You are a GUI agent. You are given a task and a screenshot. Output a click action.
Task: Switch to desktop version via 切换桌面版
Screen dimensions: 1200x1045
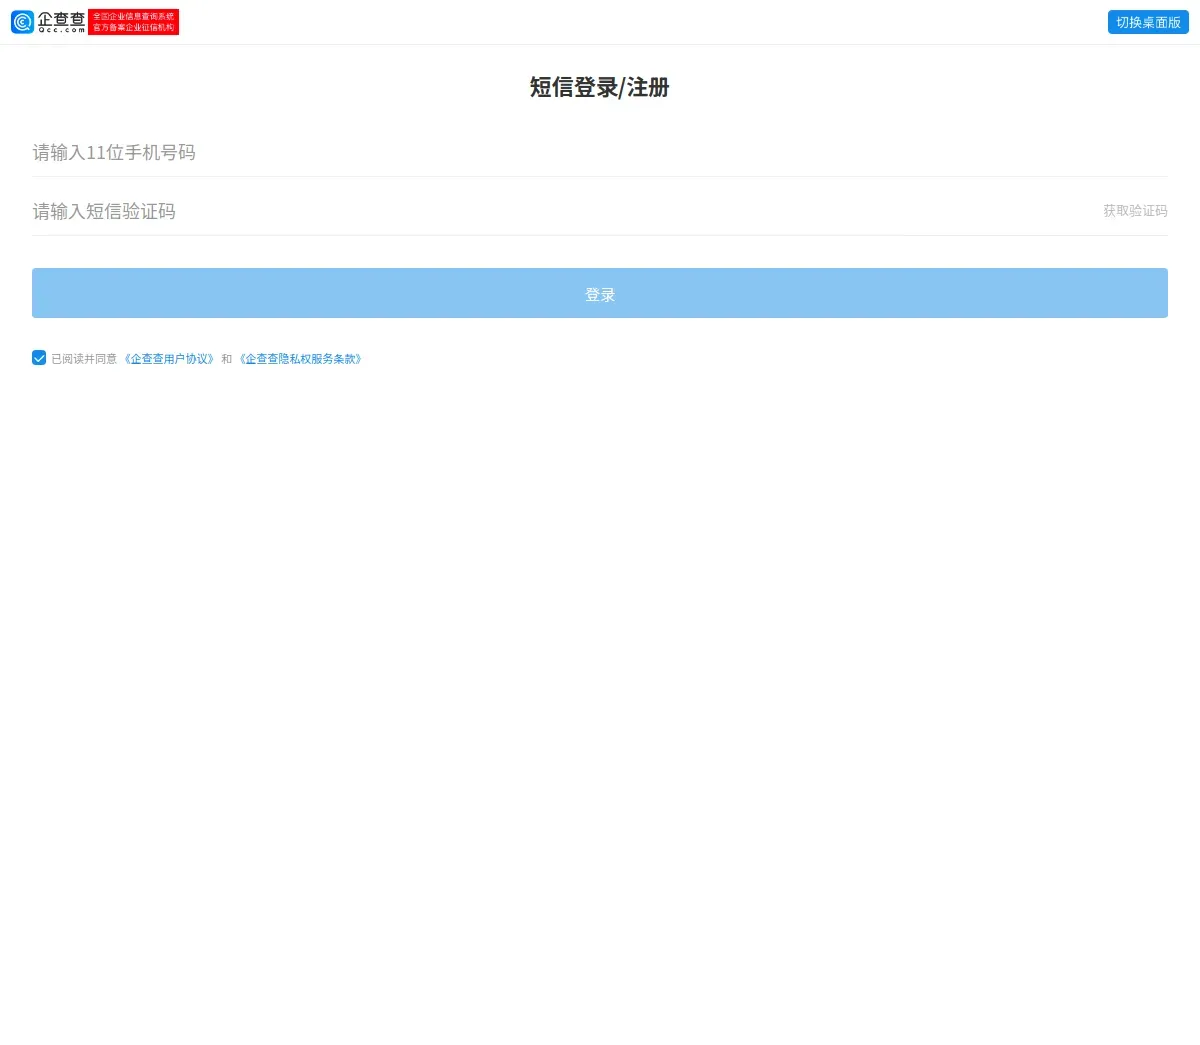[x=1148, y=22]
